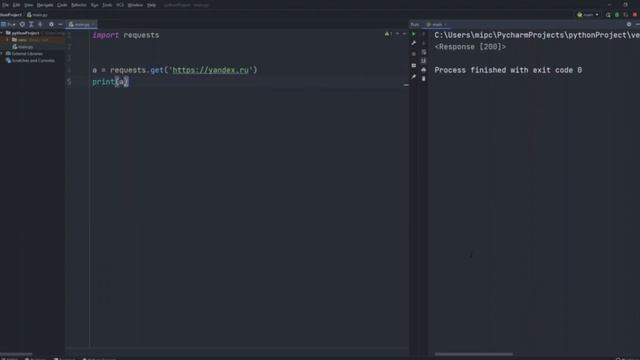Open the Window menu

[x=135, y=5]
